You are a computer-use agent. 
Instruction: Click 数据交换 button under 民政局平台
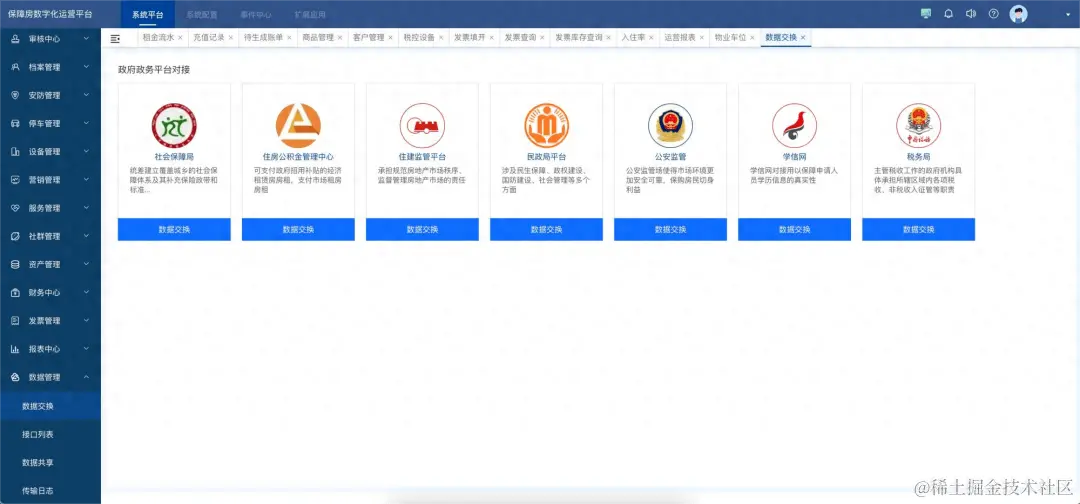coord(546,229)
